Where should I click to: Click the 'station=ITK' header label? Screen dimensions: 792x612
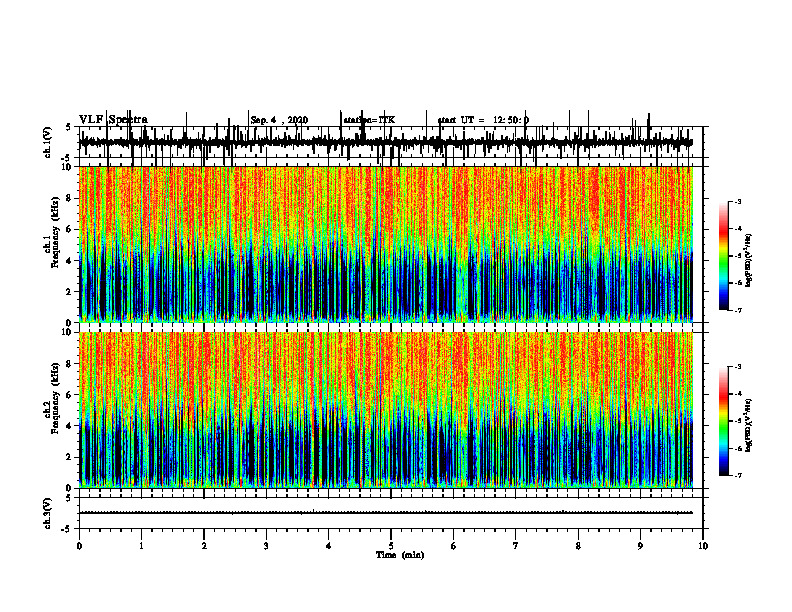(369, 120)
